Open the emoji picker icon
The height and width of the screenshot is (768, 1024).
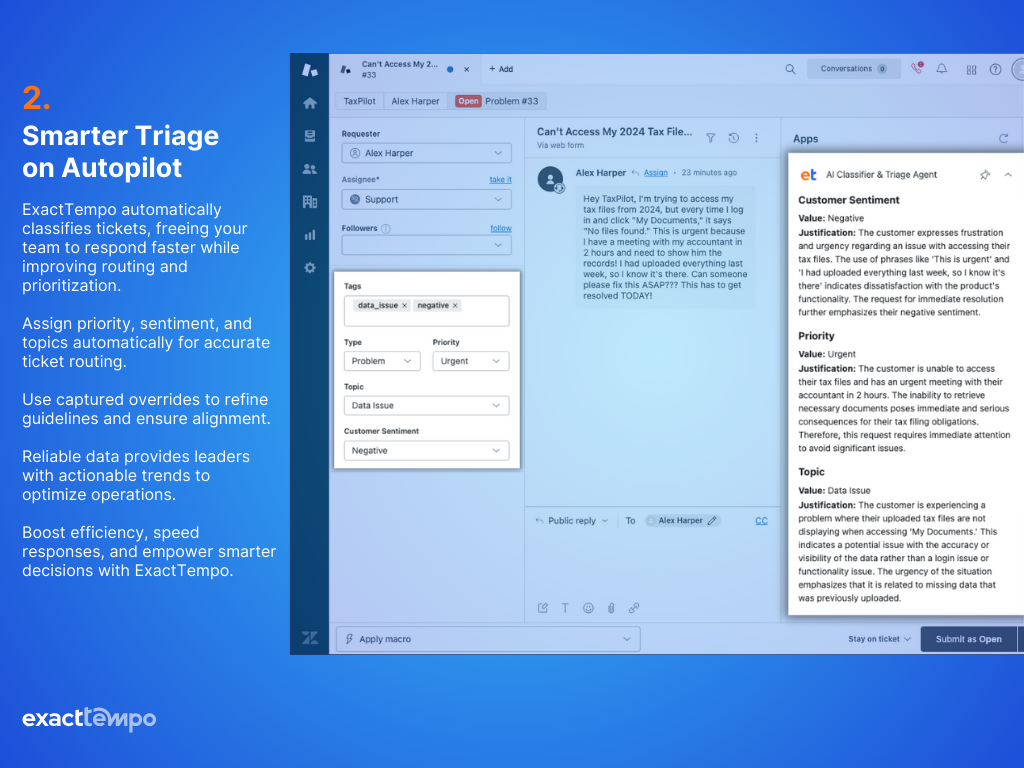pos(588,608)
